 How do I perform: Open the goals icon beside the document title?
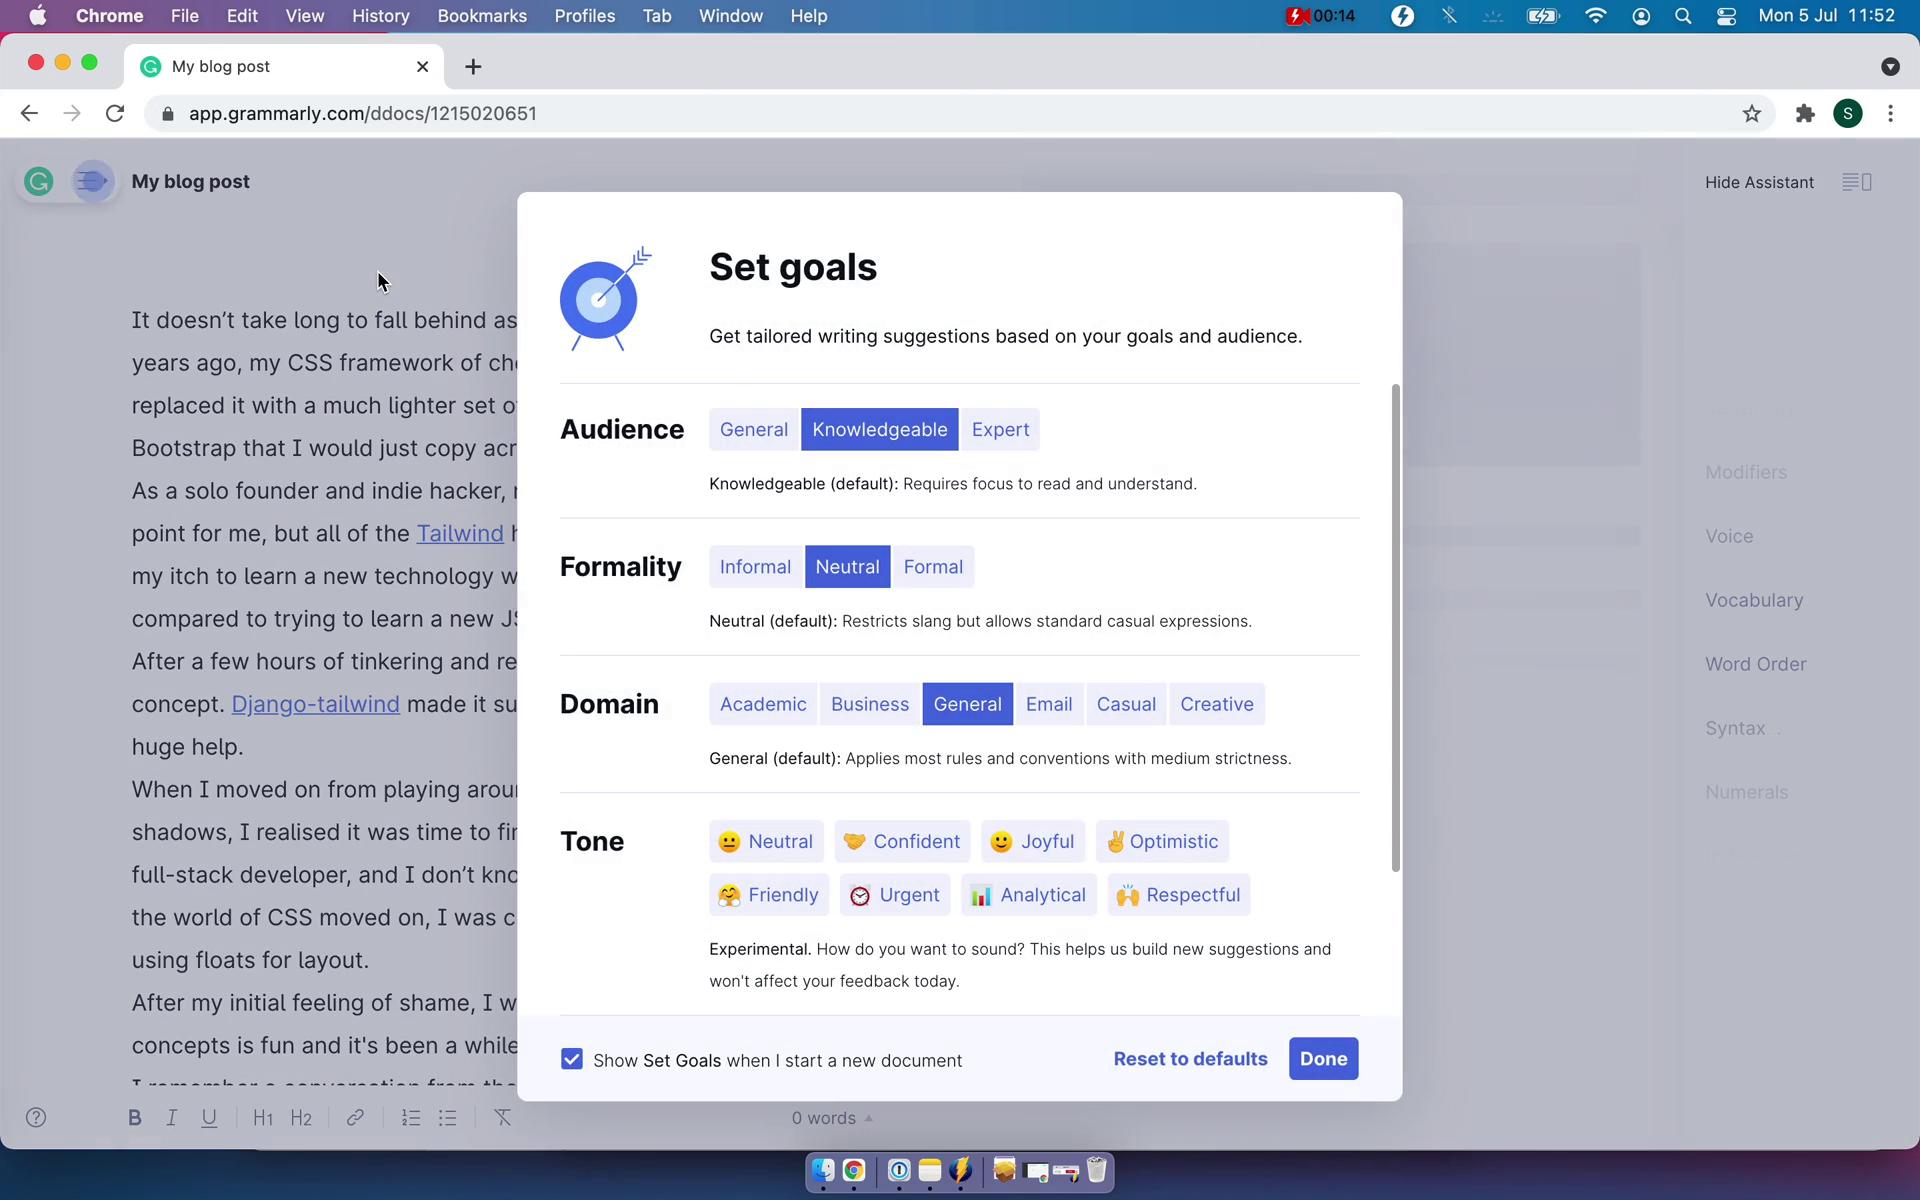[93, 182]
